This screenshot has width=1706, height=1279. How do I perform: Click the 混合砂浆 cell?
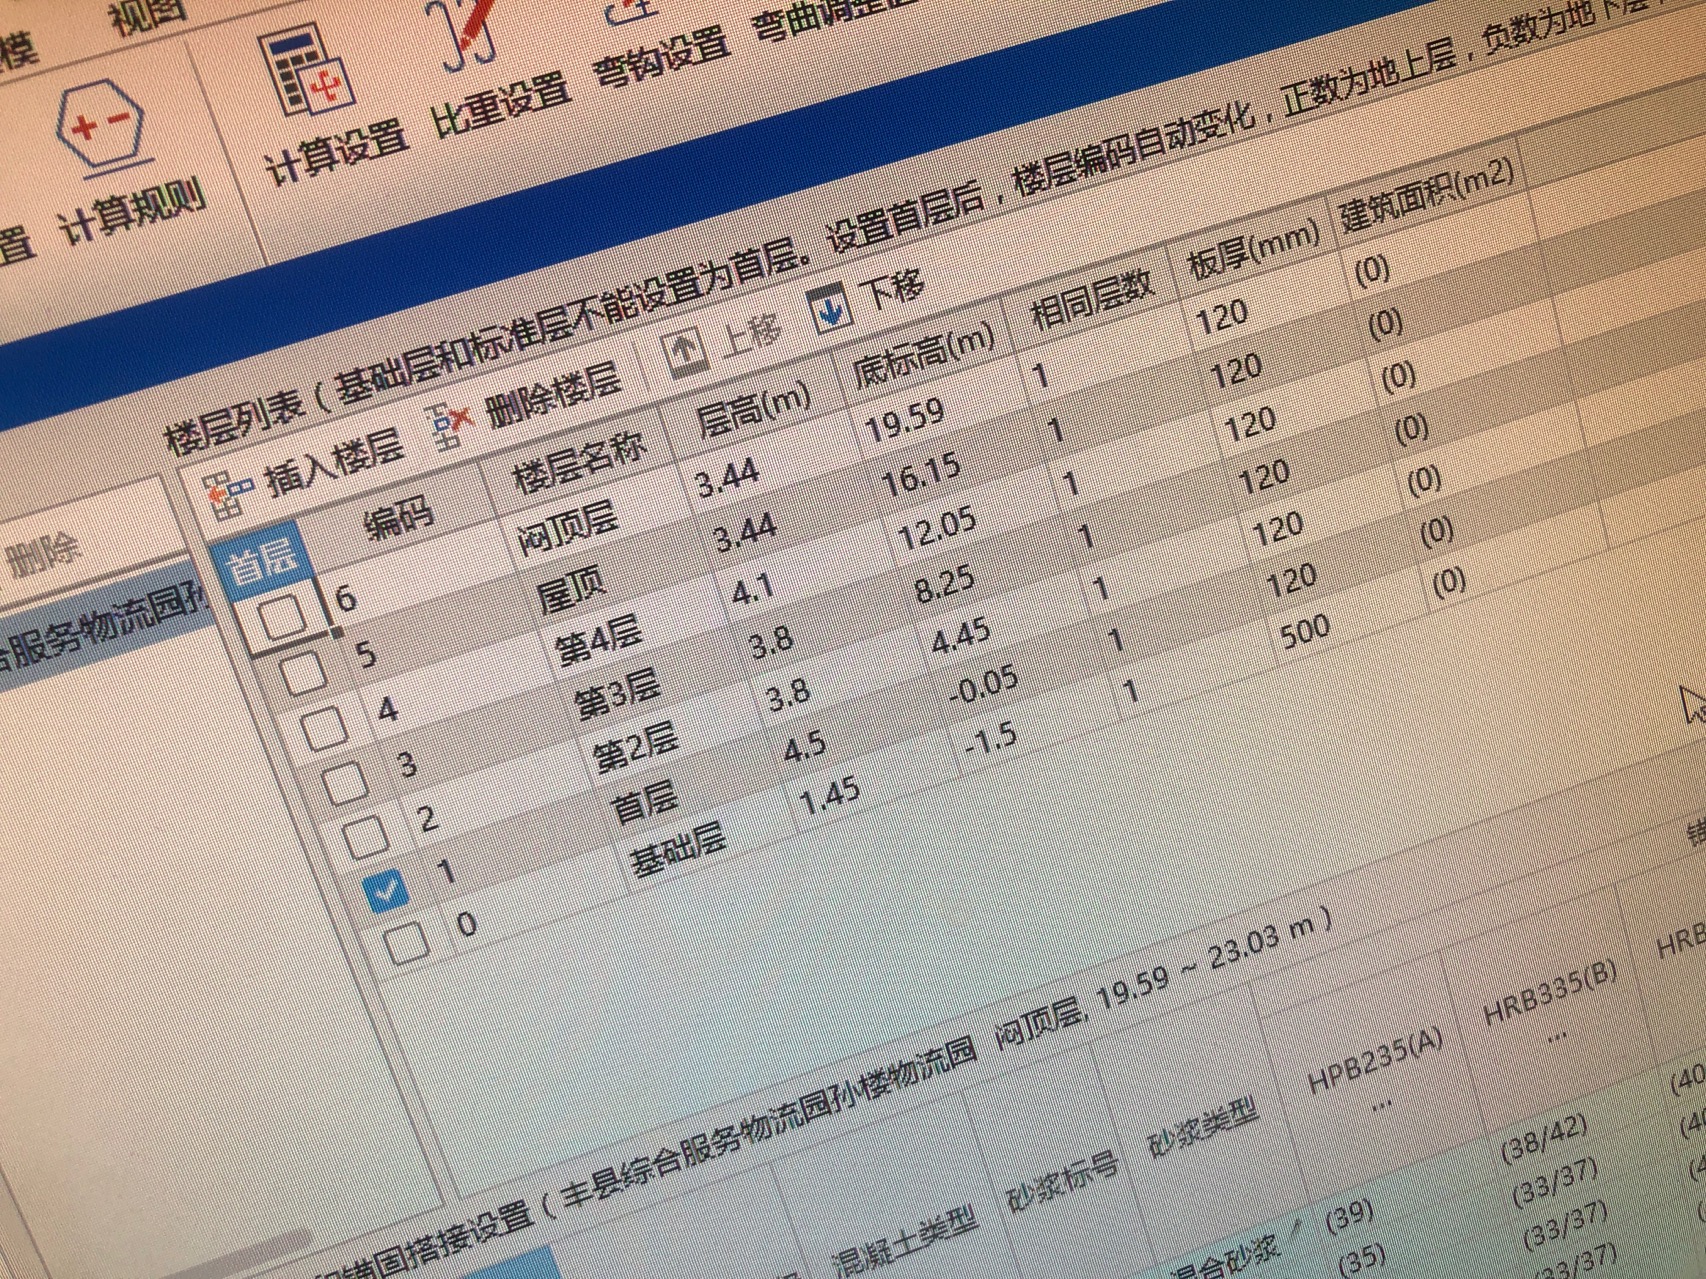click(1224, 1256)
